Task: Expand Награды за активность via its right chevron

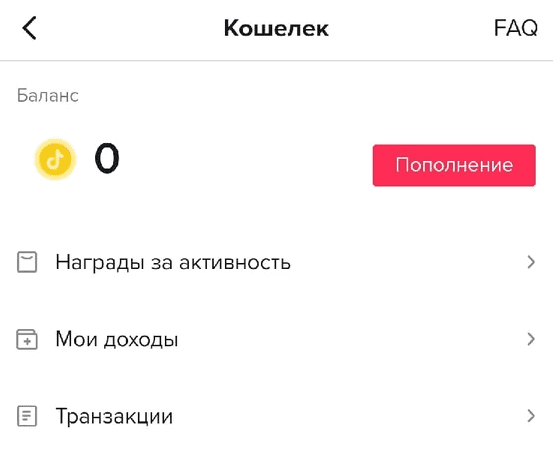Action: click(531, 262)
